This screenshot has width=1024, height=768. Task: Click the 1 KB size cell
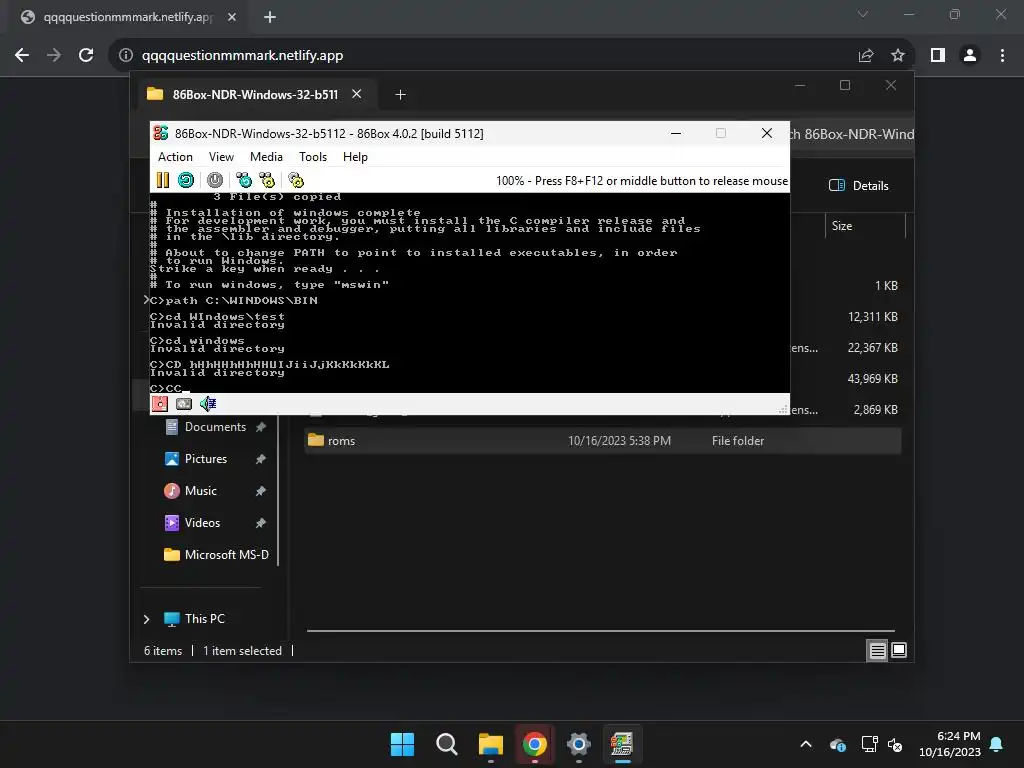(x=886, y=285)
